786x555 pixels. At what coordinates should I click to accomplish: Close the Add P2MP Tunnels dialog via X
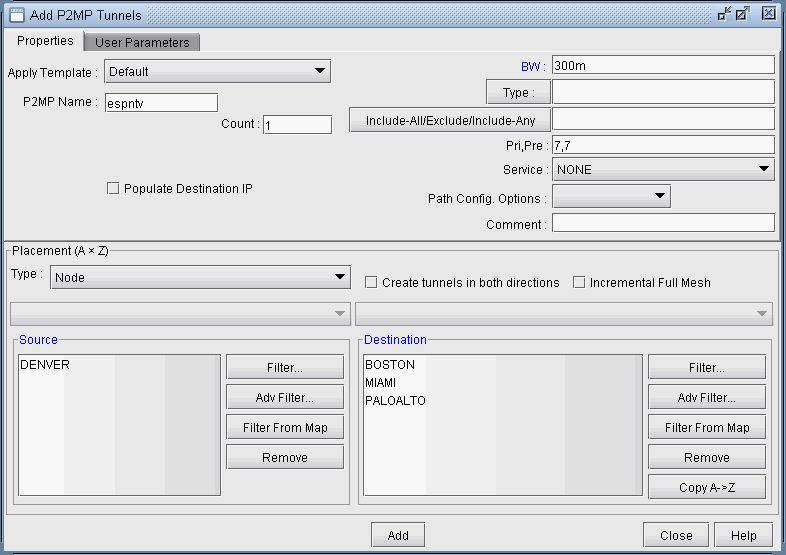(x=768, y=14)
